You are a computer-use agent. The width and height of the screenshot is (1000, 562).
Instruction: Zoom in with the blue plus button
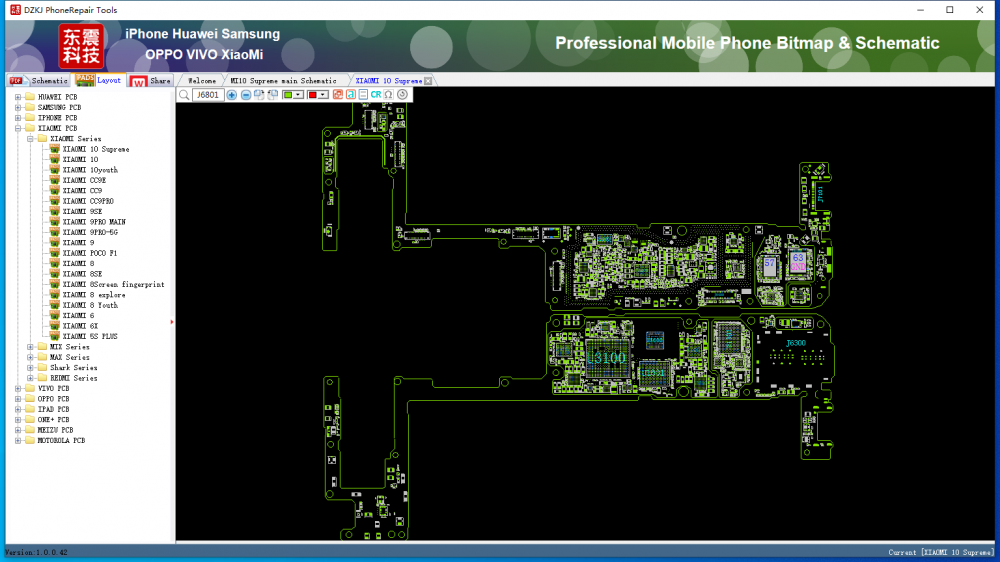pyautogui.click(x=232, y=95)
